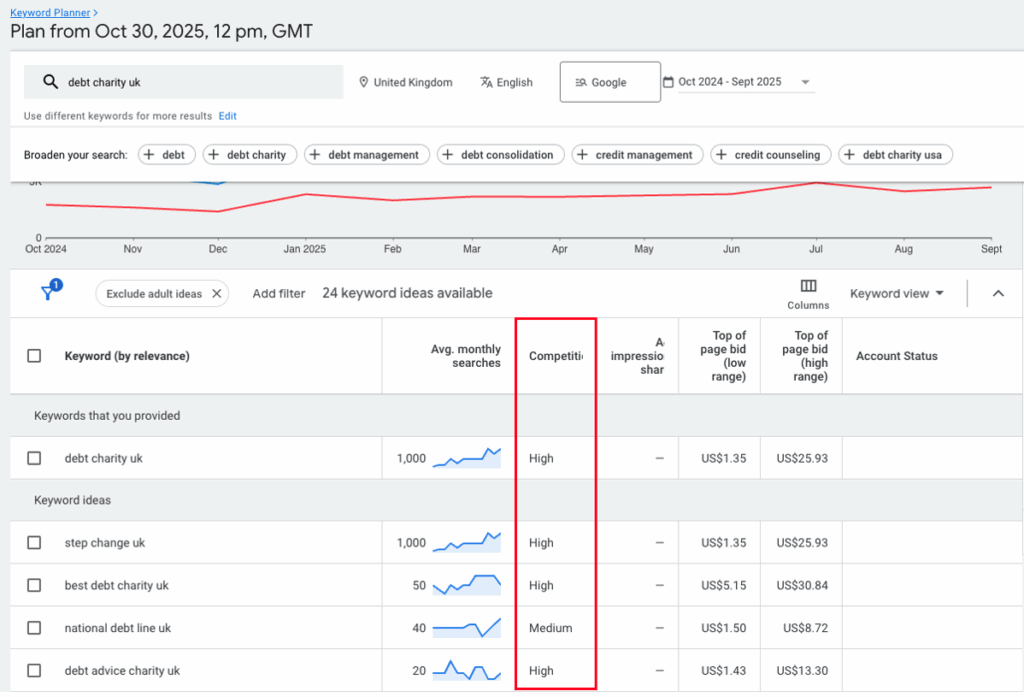Select the United Kingdom location pin icon
This screenshot has height=697, width=1024.
click(363, 82)
